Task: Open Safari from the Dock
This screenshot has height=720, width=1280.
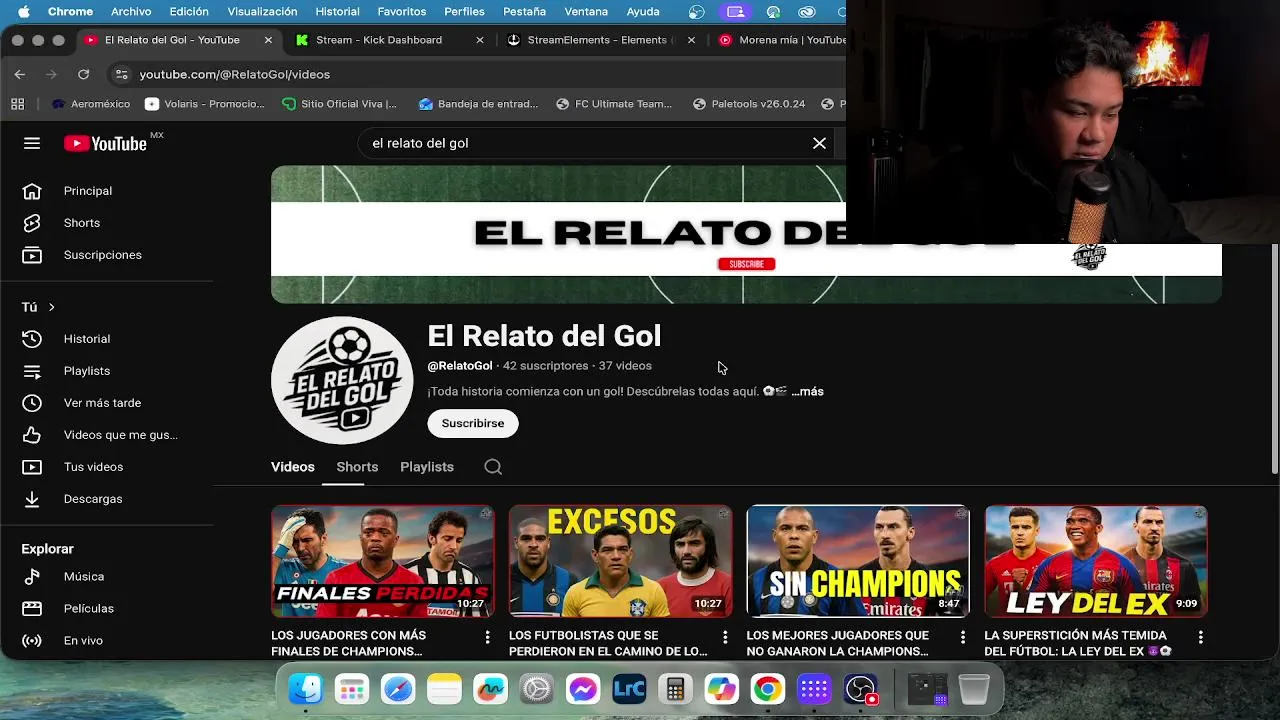Action: [398, 689]
